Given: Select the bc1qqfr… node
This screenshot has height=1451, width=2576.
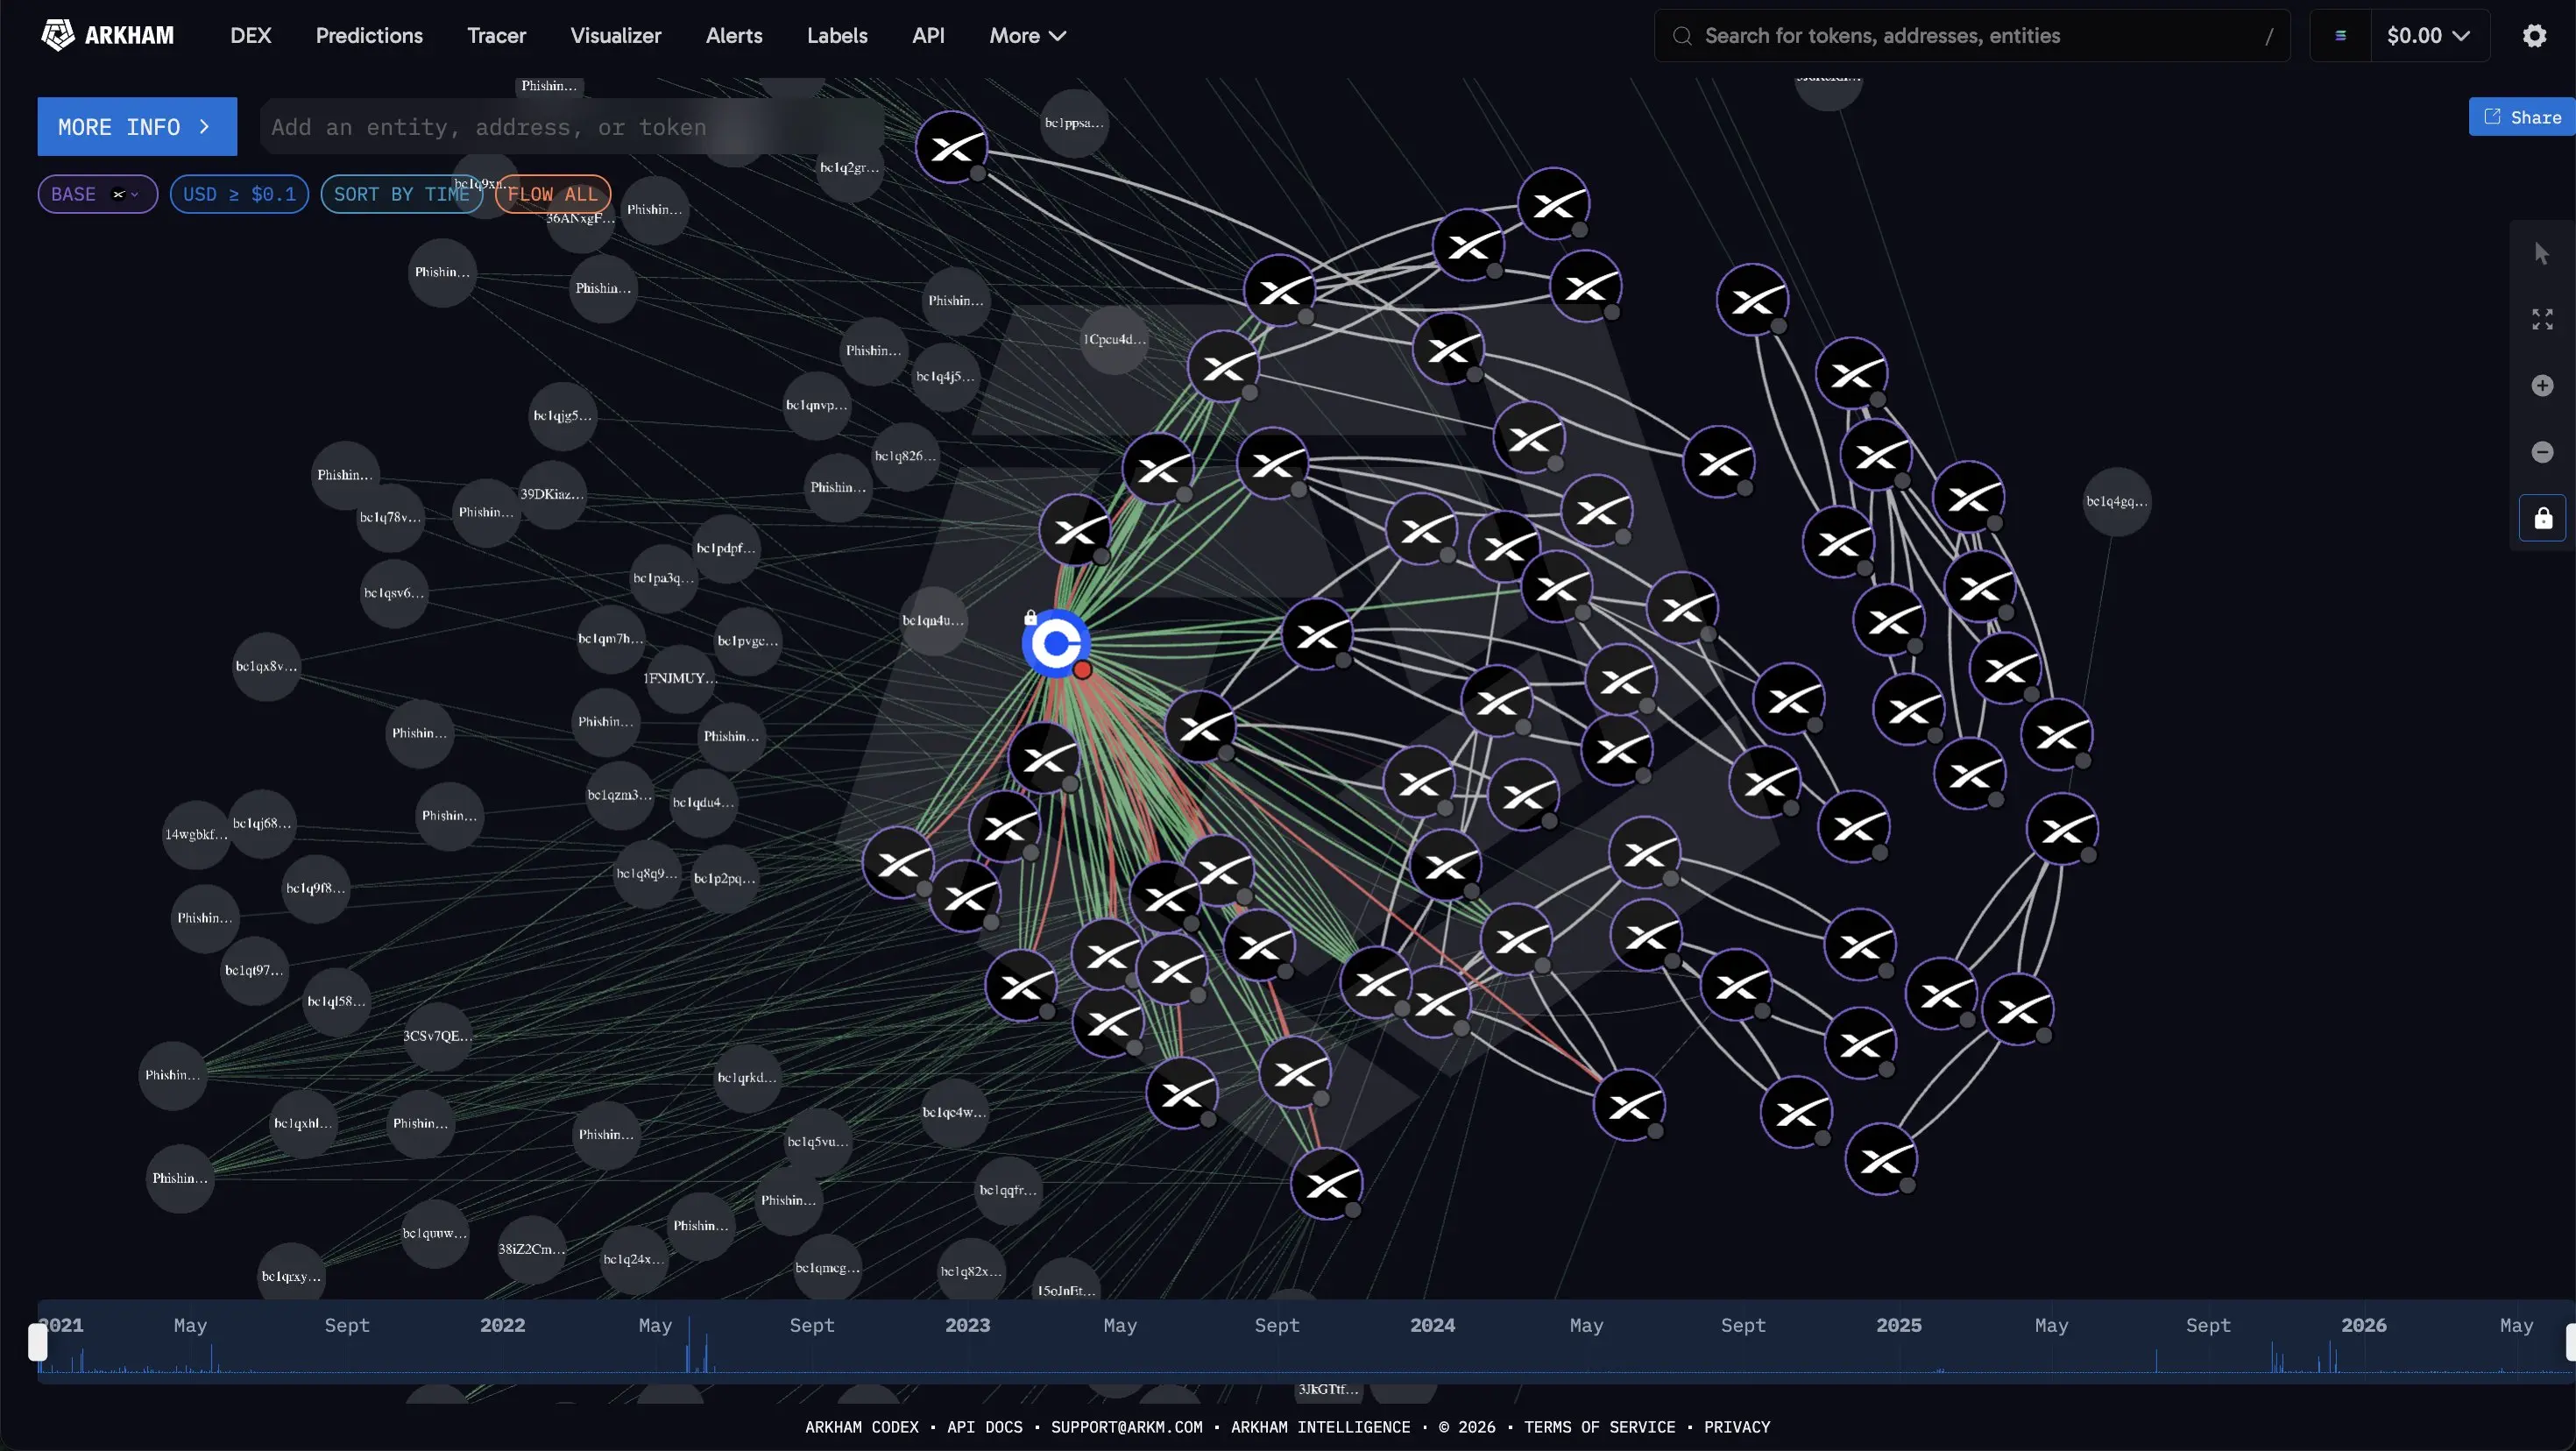Looking at the screenshot, I should 1008,1190.
